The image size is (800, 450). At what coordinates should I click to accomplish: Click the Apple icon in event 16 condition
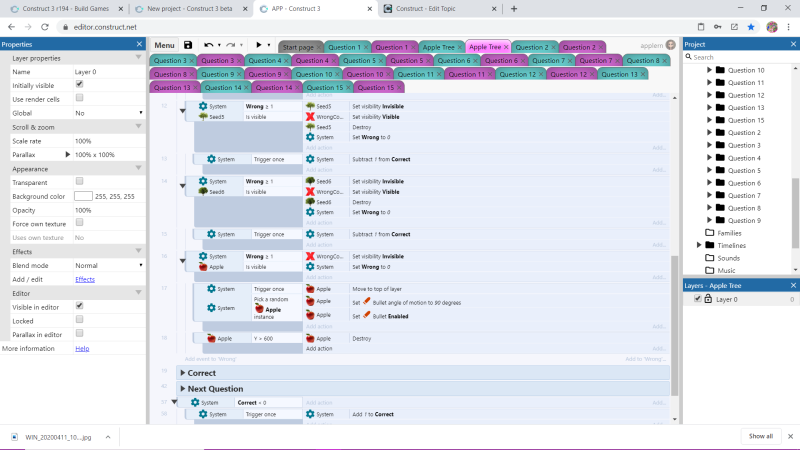(203, 267)
